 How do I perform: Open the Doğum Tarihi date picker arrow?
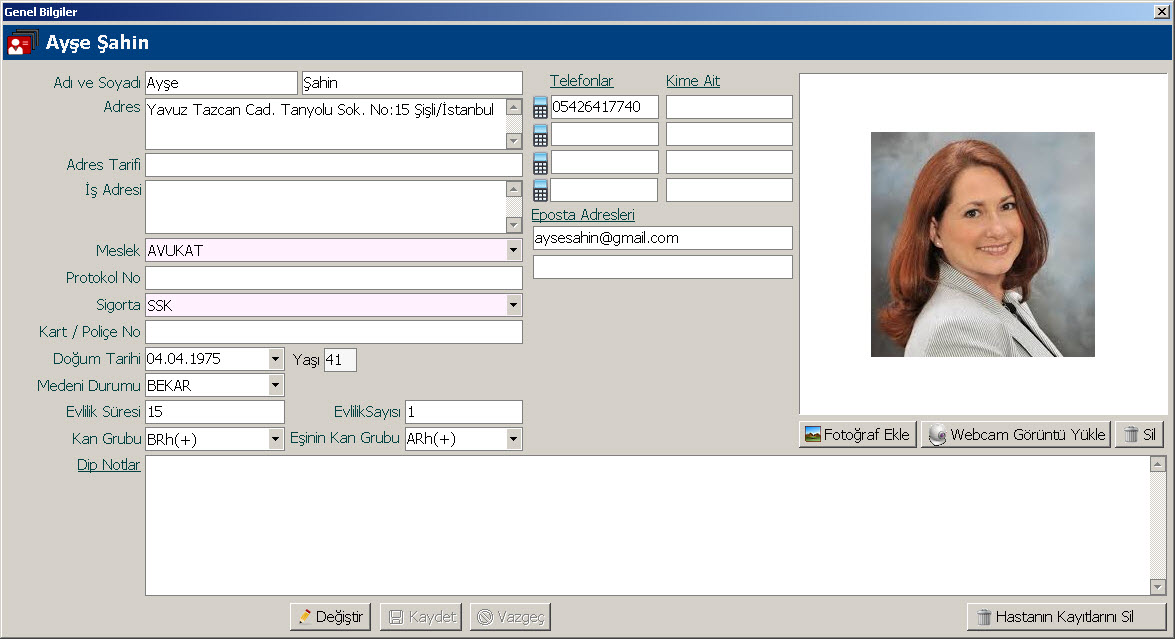point(276,359)
